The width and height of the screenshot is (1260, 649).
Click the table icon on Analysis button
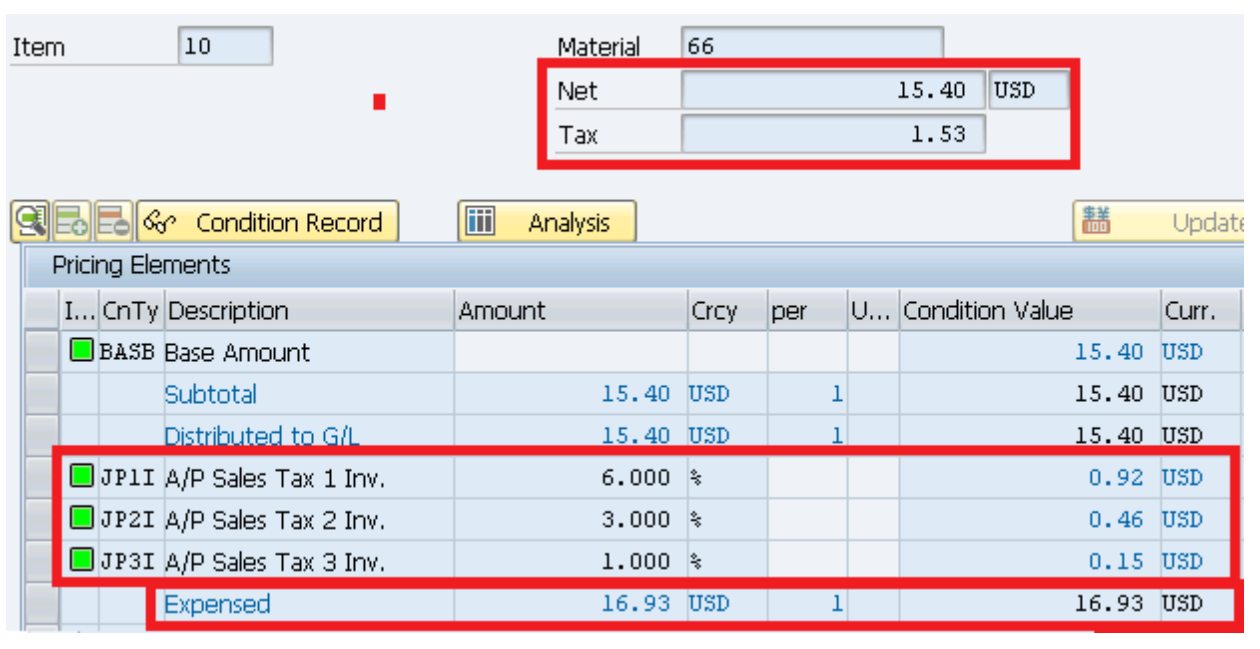coord(480,221)
